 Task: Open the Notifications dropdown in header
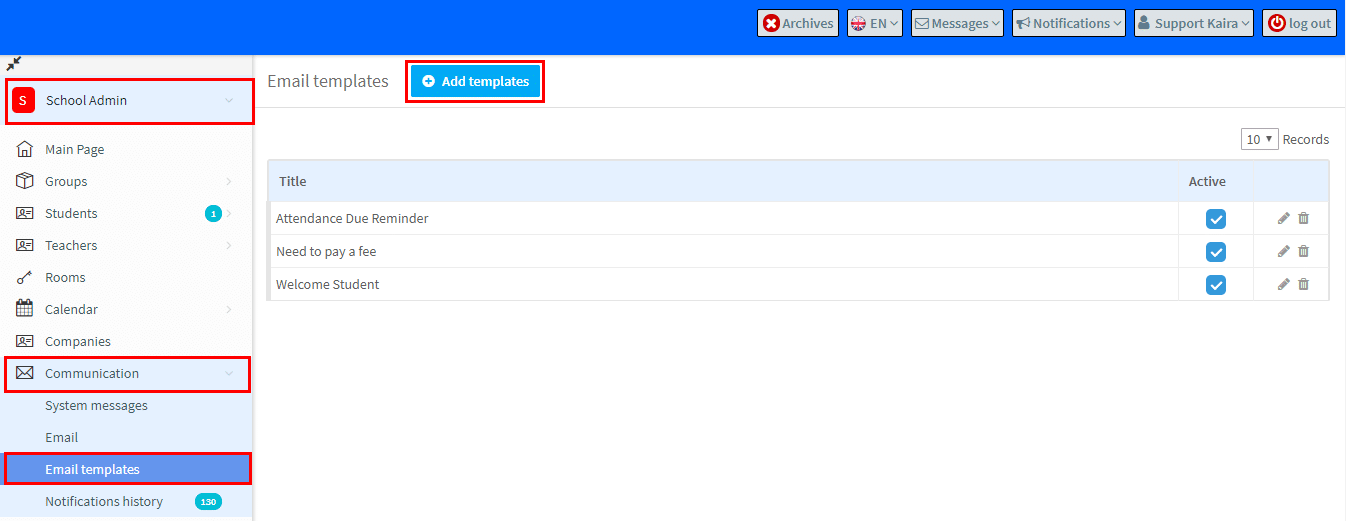pyautogui.click(x=1069, y=23)
